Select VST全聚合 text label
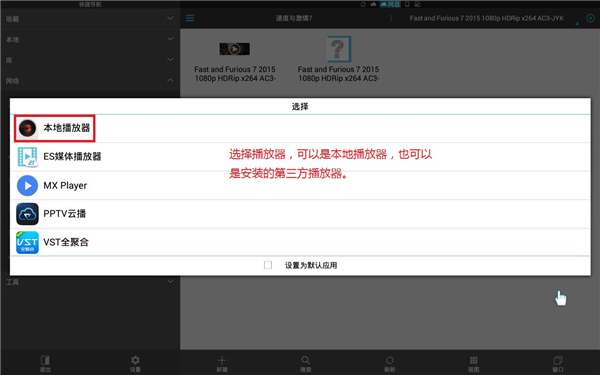The width and height of the screenshot is (600, 375). tap(66, 242)
